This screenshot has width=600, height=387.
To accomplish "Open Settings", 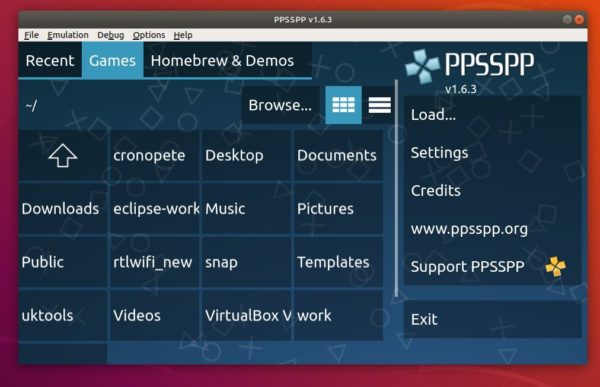I will click(492, 153).
